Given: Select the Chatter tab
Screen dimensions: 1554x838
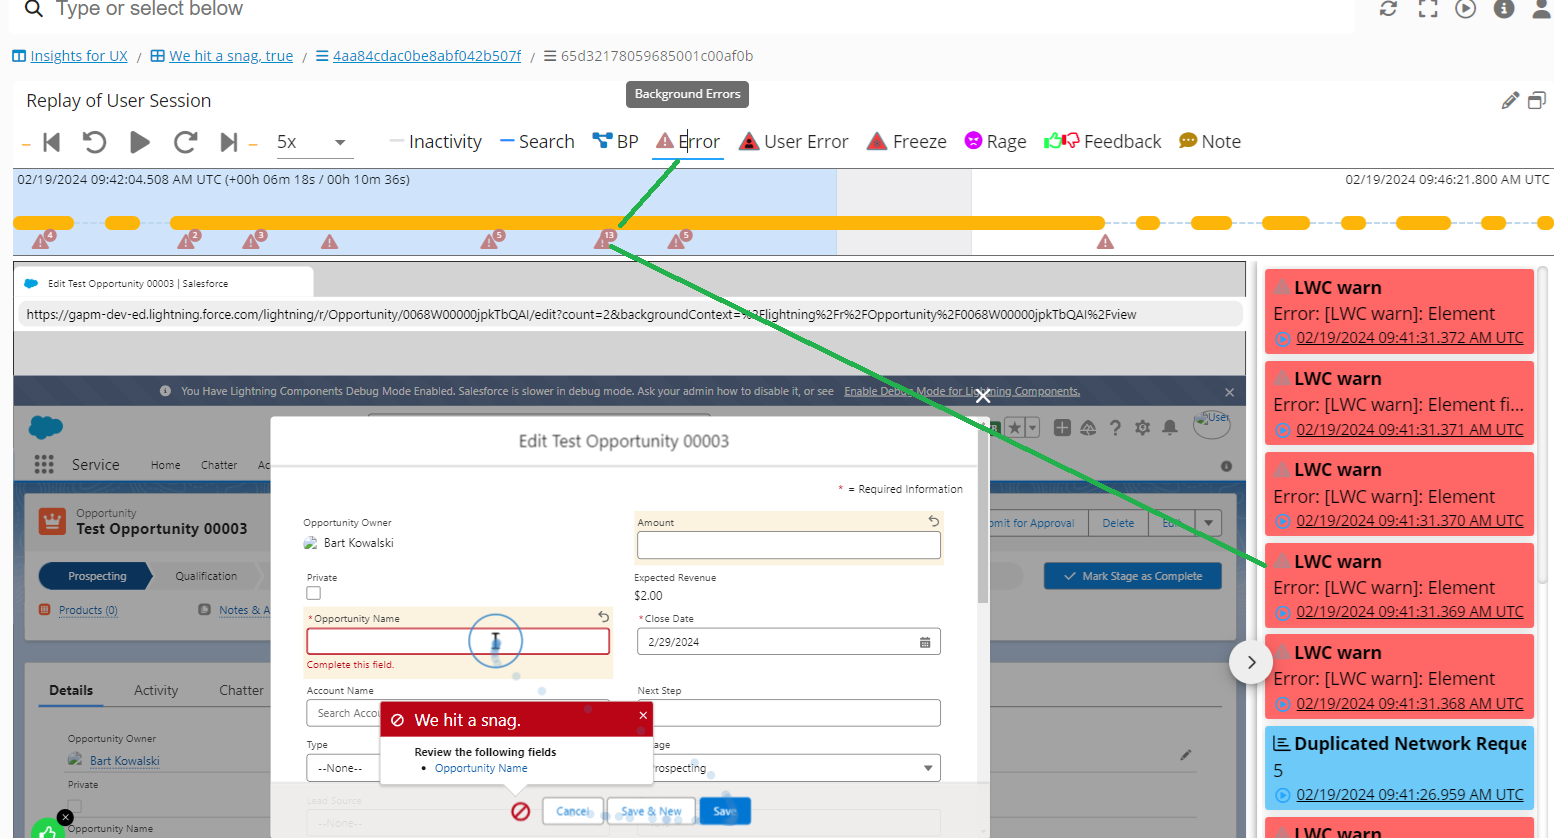Looking at the screenshot, I should tap(240, 690).
